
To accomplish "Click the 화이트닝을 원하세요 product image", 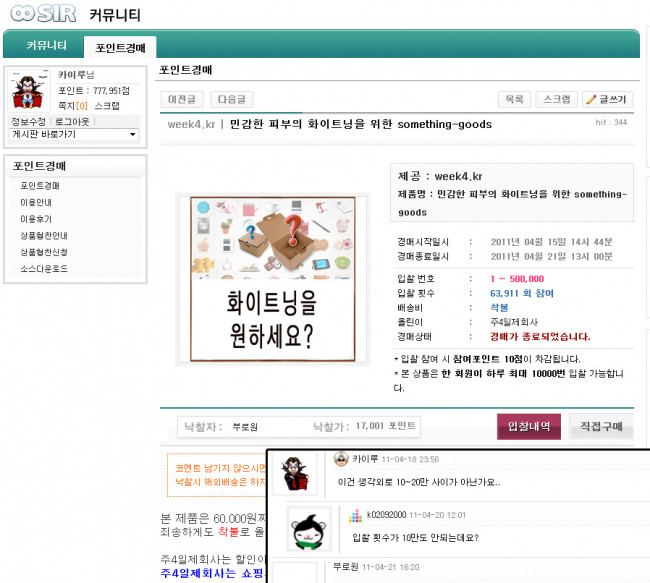I will tap(272, 279).
